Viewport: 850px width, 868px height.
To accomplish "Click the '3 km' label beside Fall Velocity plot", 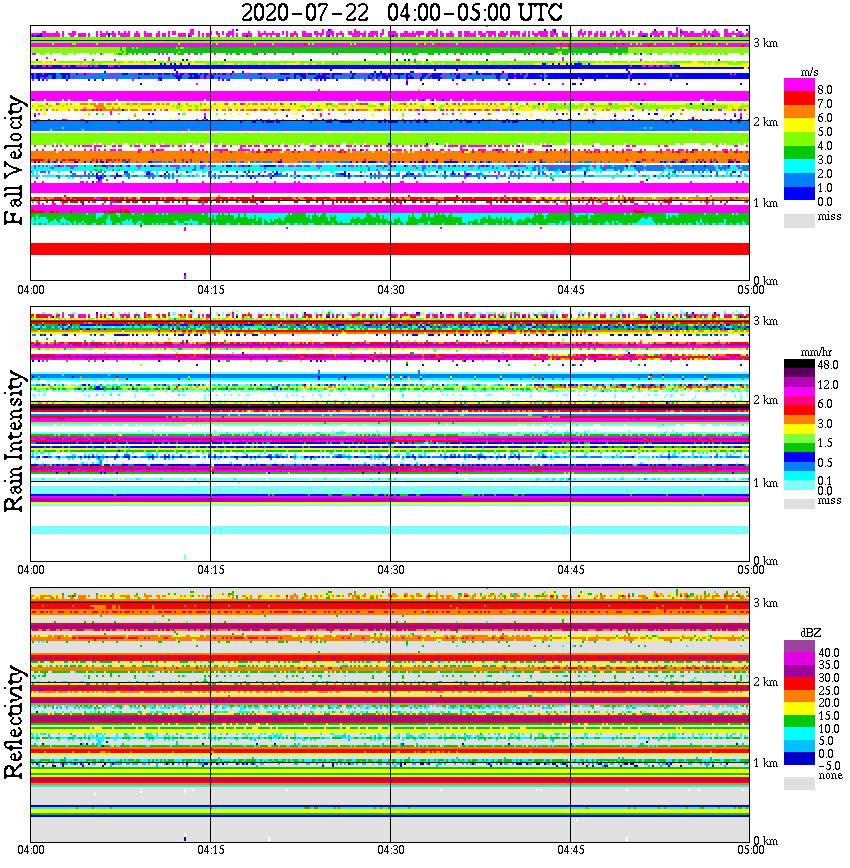I will pos(766,43).
